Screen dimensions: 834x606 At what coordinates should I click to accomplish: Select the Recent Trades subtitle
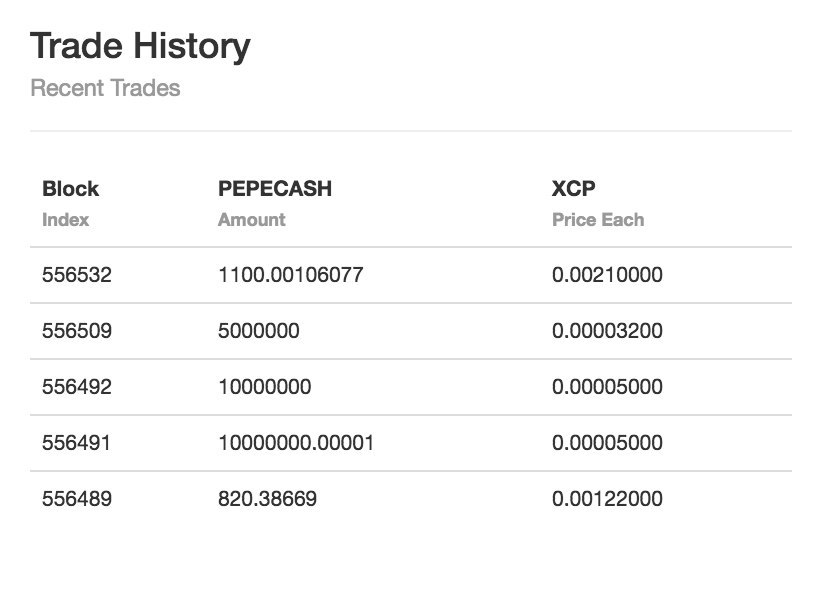pos(105,88)
